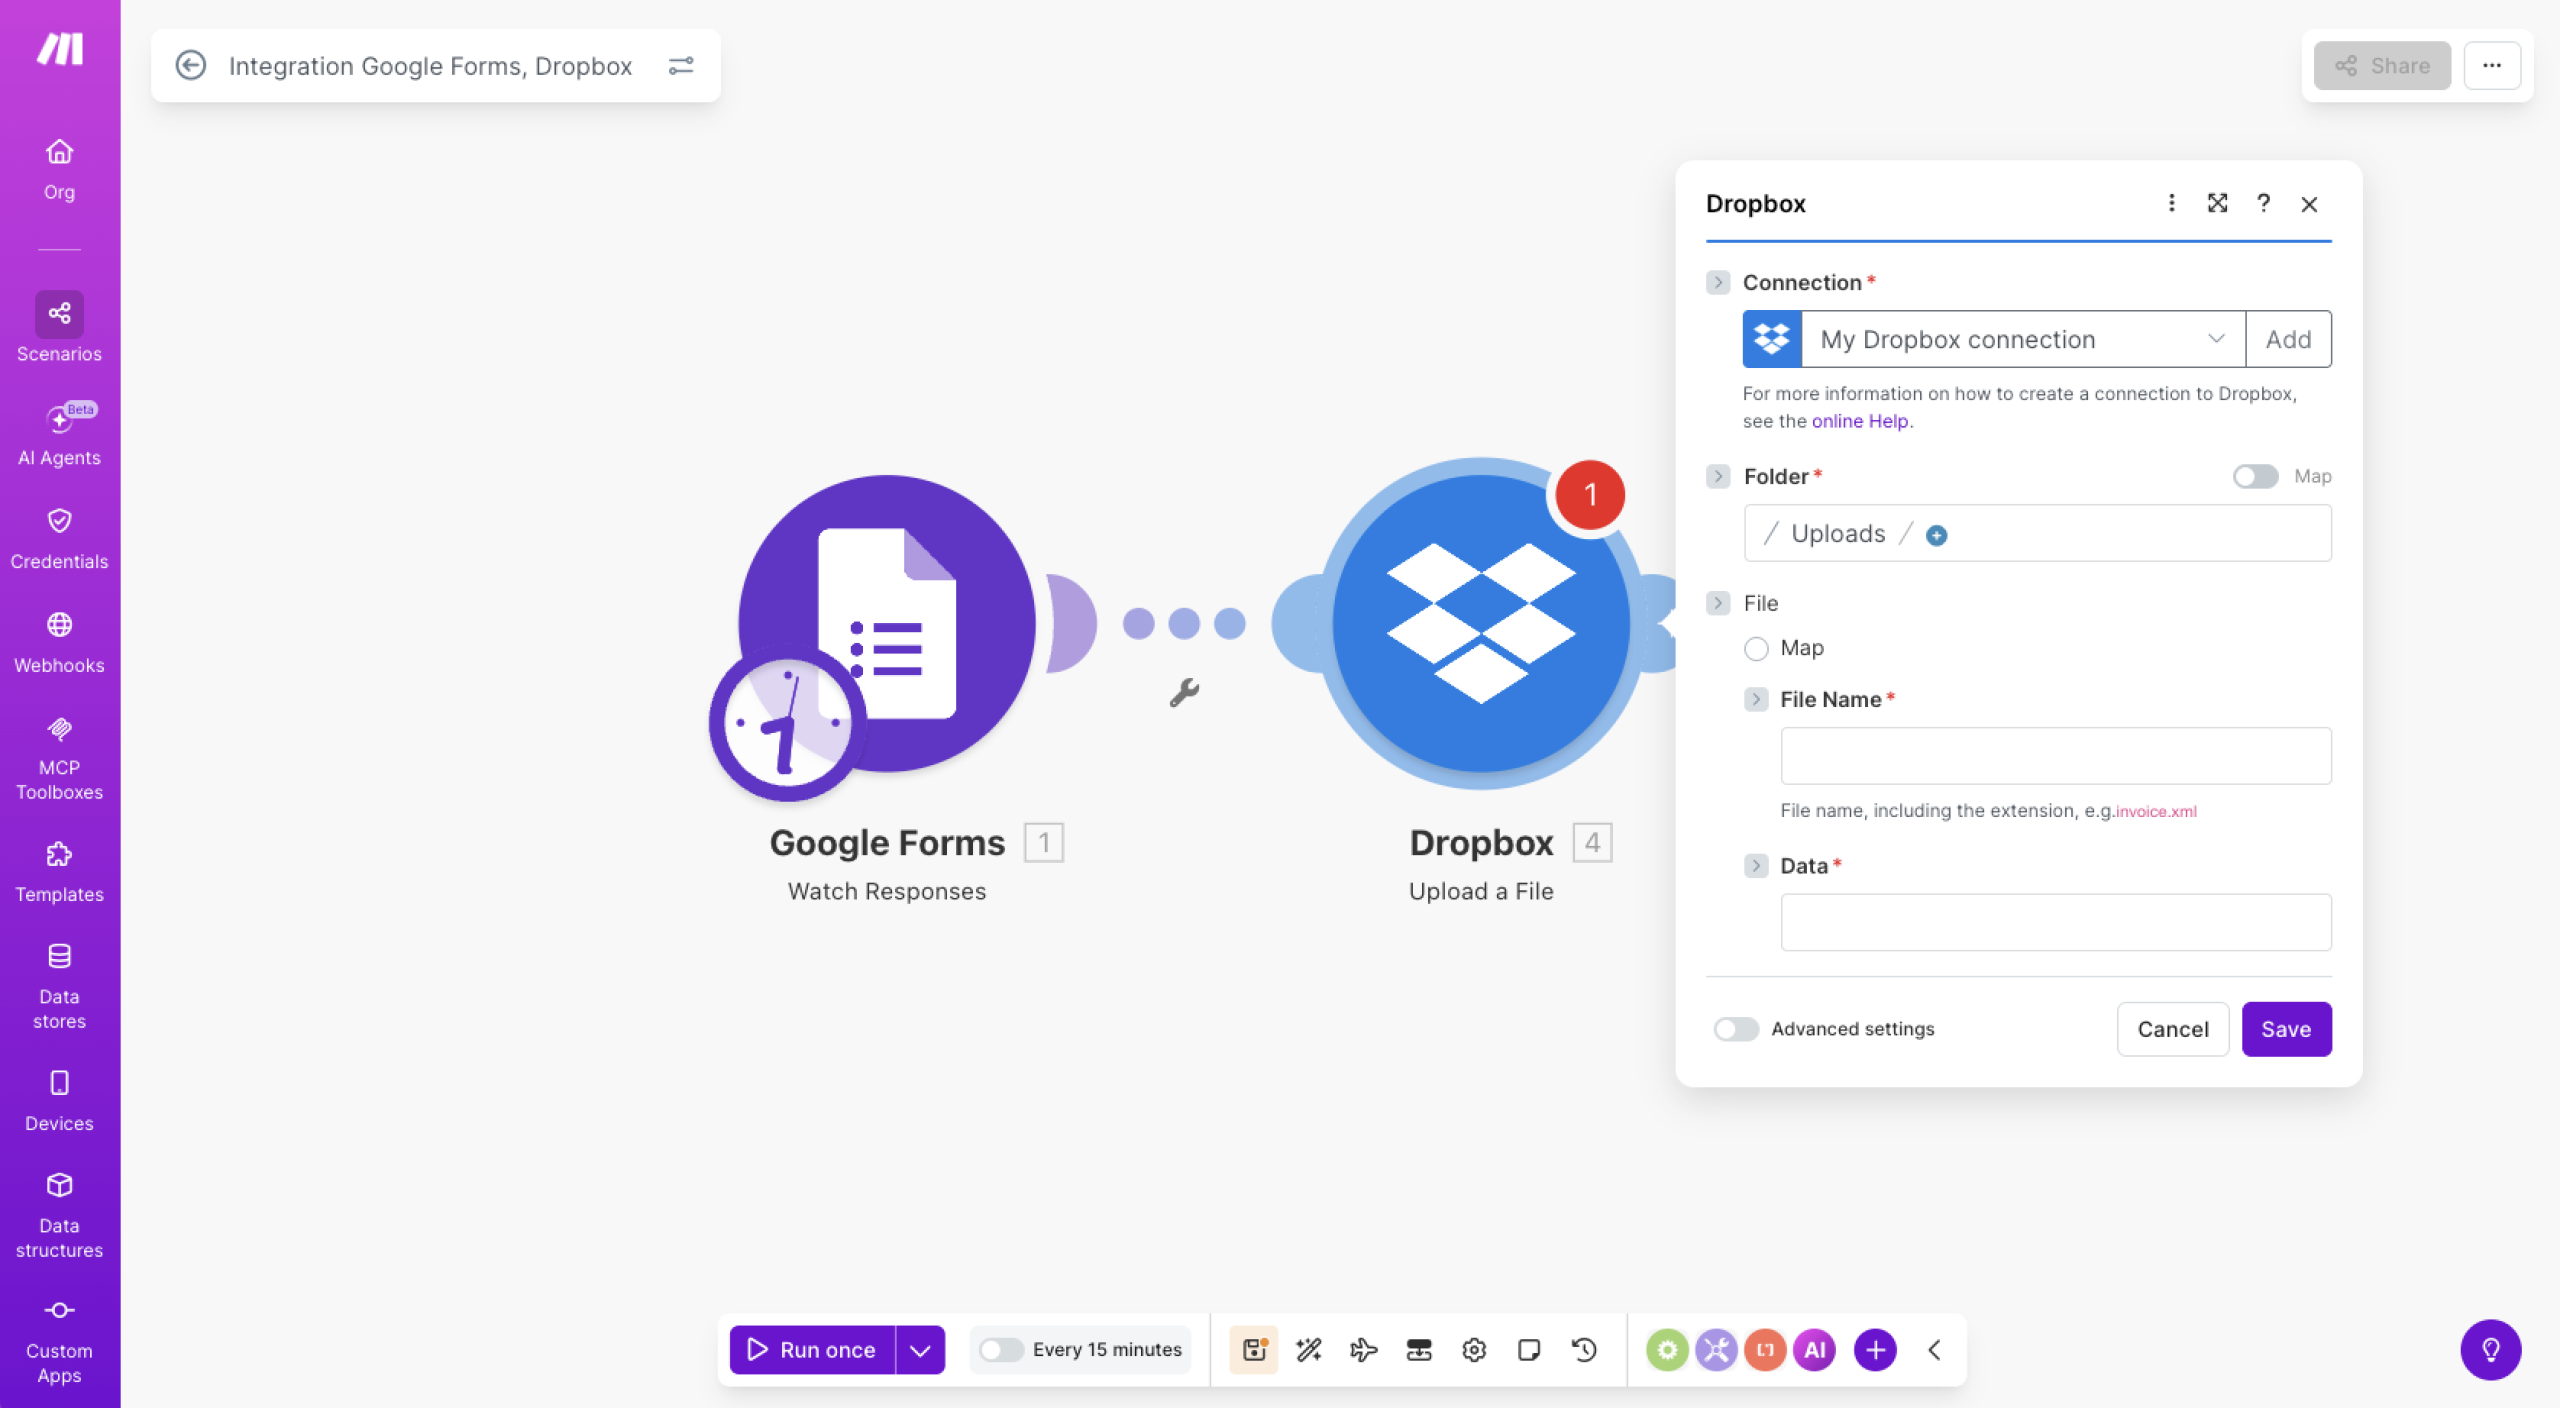
Task: Turn on Every 15 minutes scheduling toggle
Action: tap(1000, 1350)
